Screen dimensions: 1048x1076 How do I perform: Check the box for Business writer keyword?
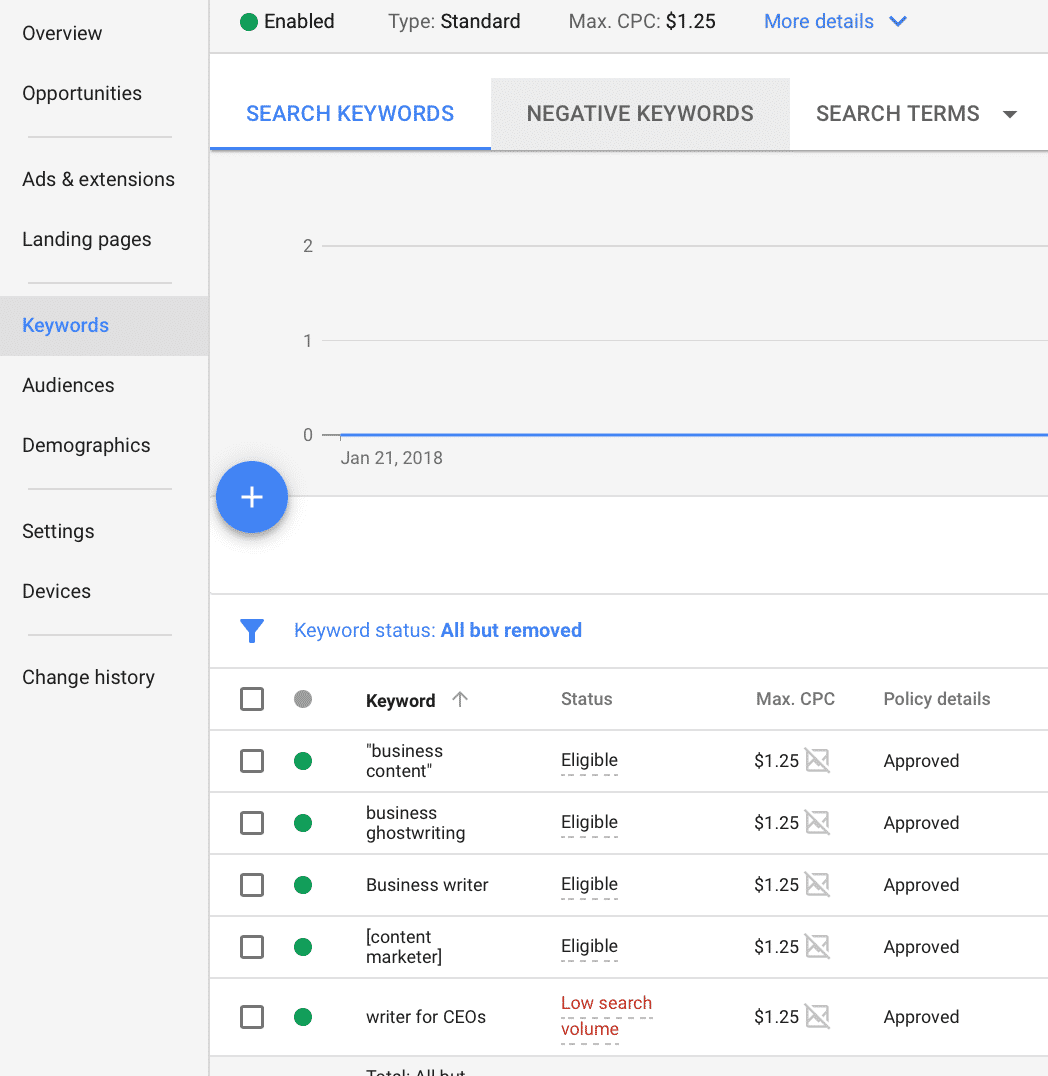pyautogui.click(x=252, y=885)
